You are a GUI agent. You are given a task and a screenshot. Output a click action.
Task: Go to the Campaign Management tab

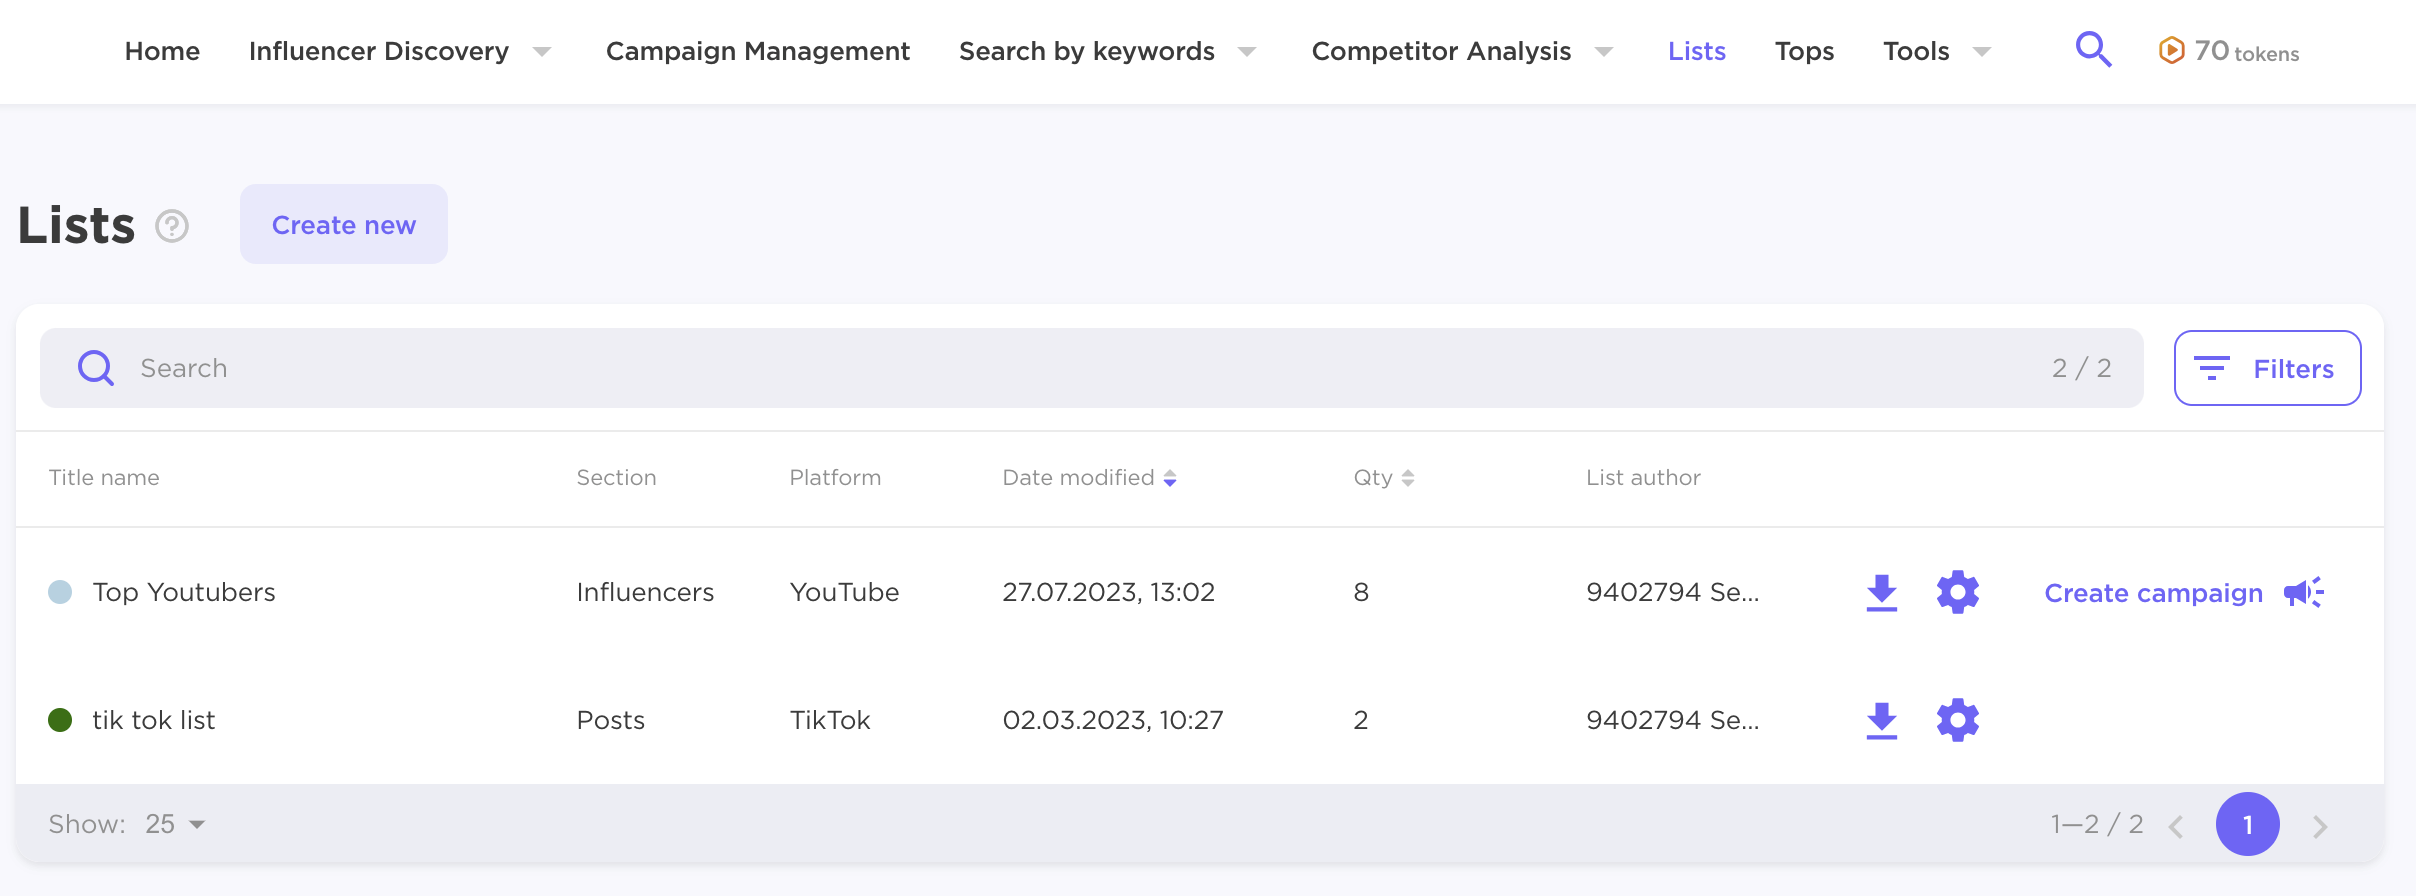[x=757, y=51]
